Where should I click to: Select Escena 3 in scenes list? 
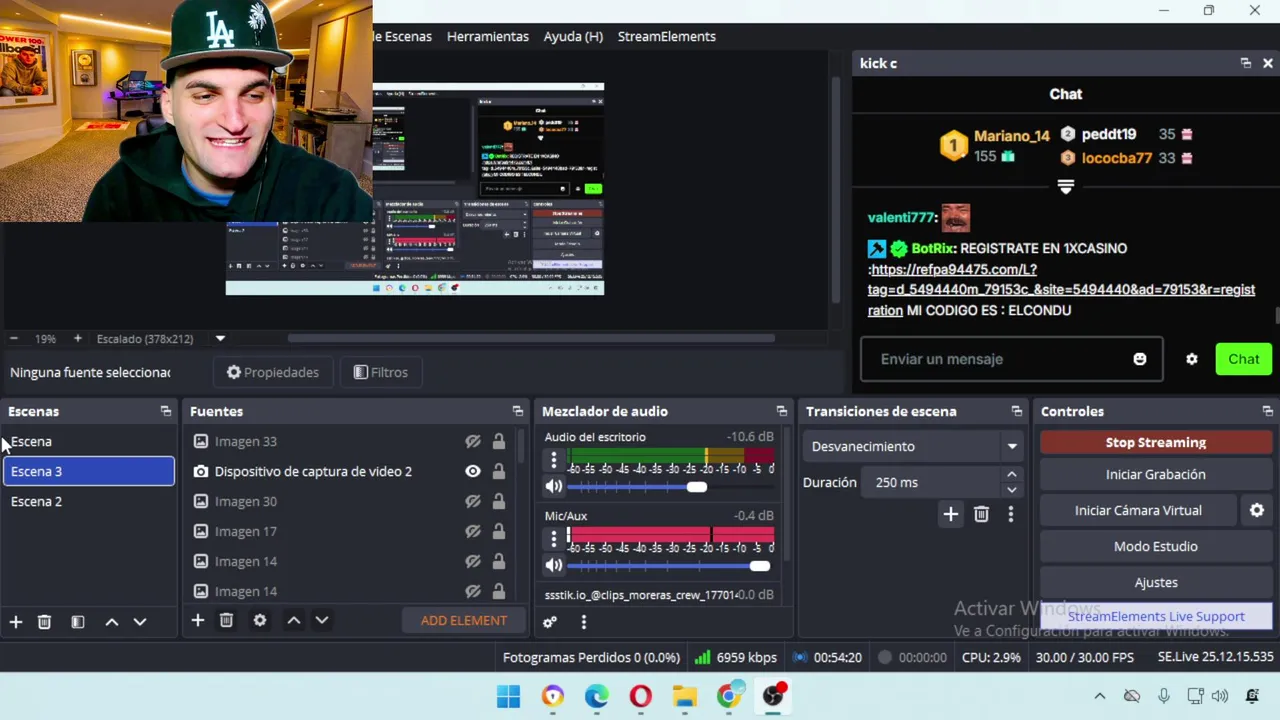pyautogui.click(x=89, y=471)
